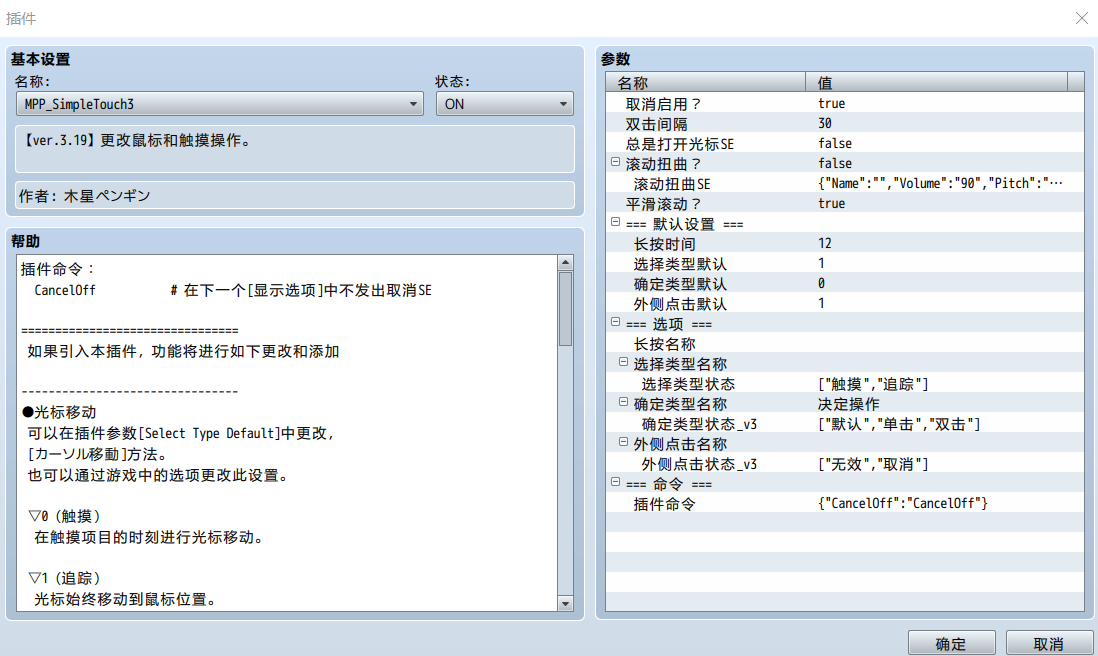Confirm with the 确定 button

951,643
